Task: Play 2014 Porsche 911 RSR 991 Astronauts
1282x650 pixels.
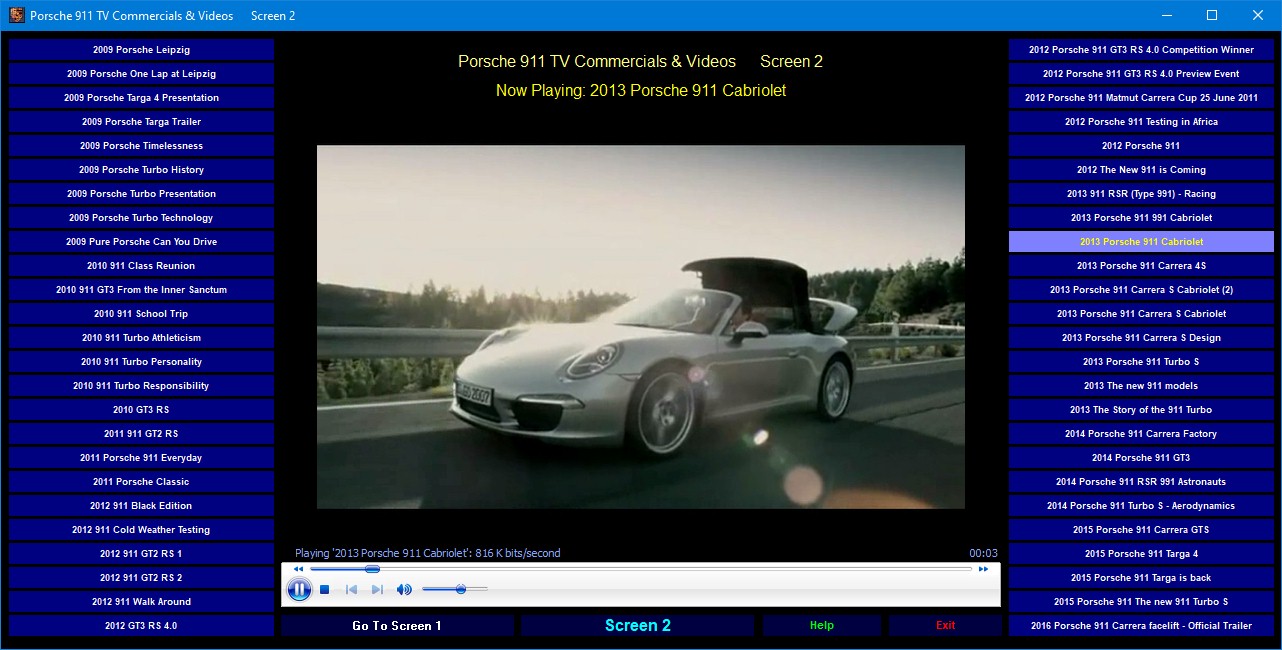Action: click(x=1141, y=482)
